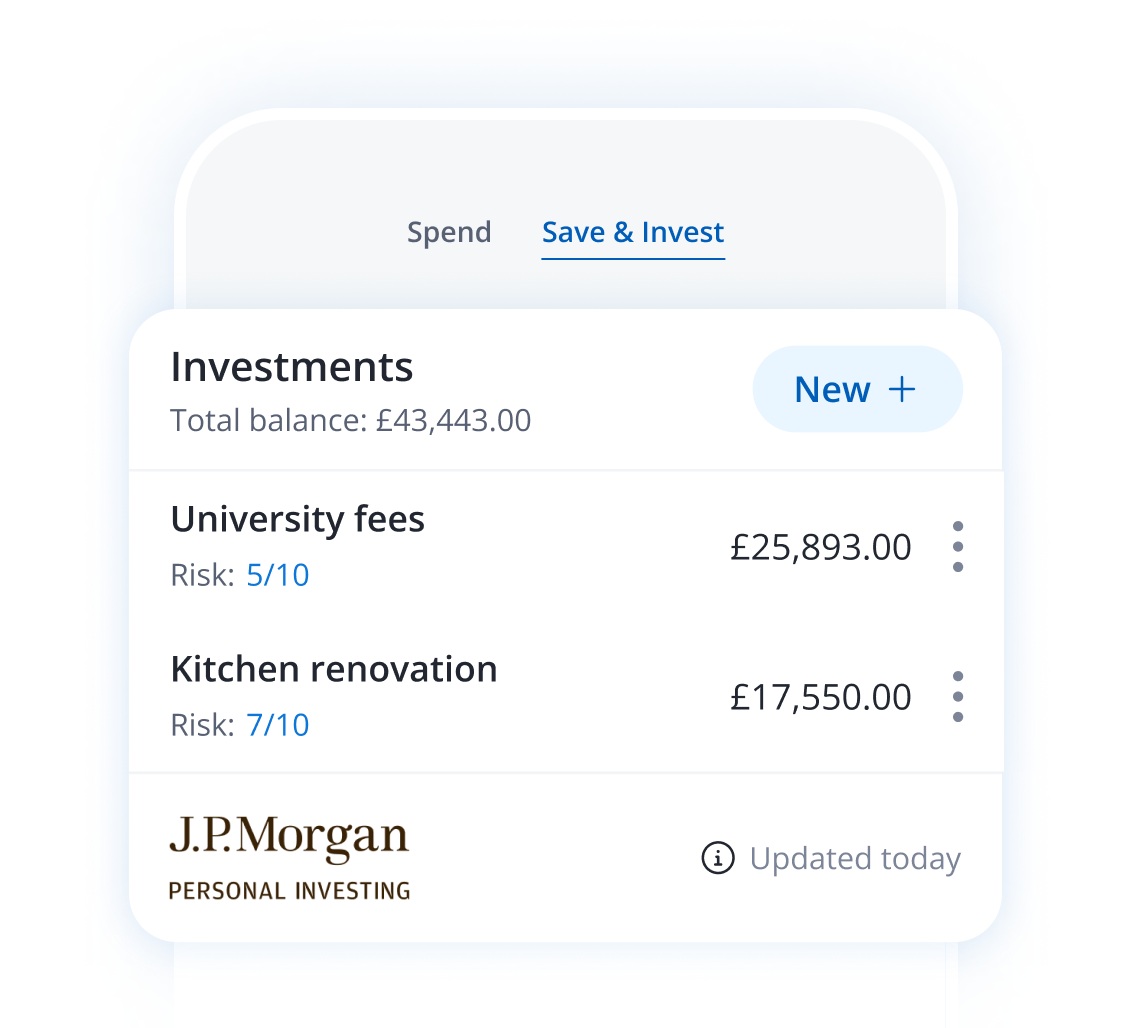Toggle the Save & Invest view
The height and width of the screenshot is (1028, 1132).
pyautogui.click(x=632, y=232)
